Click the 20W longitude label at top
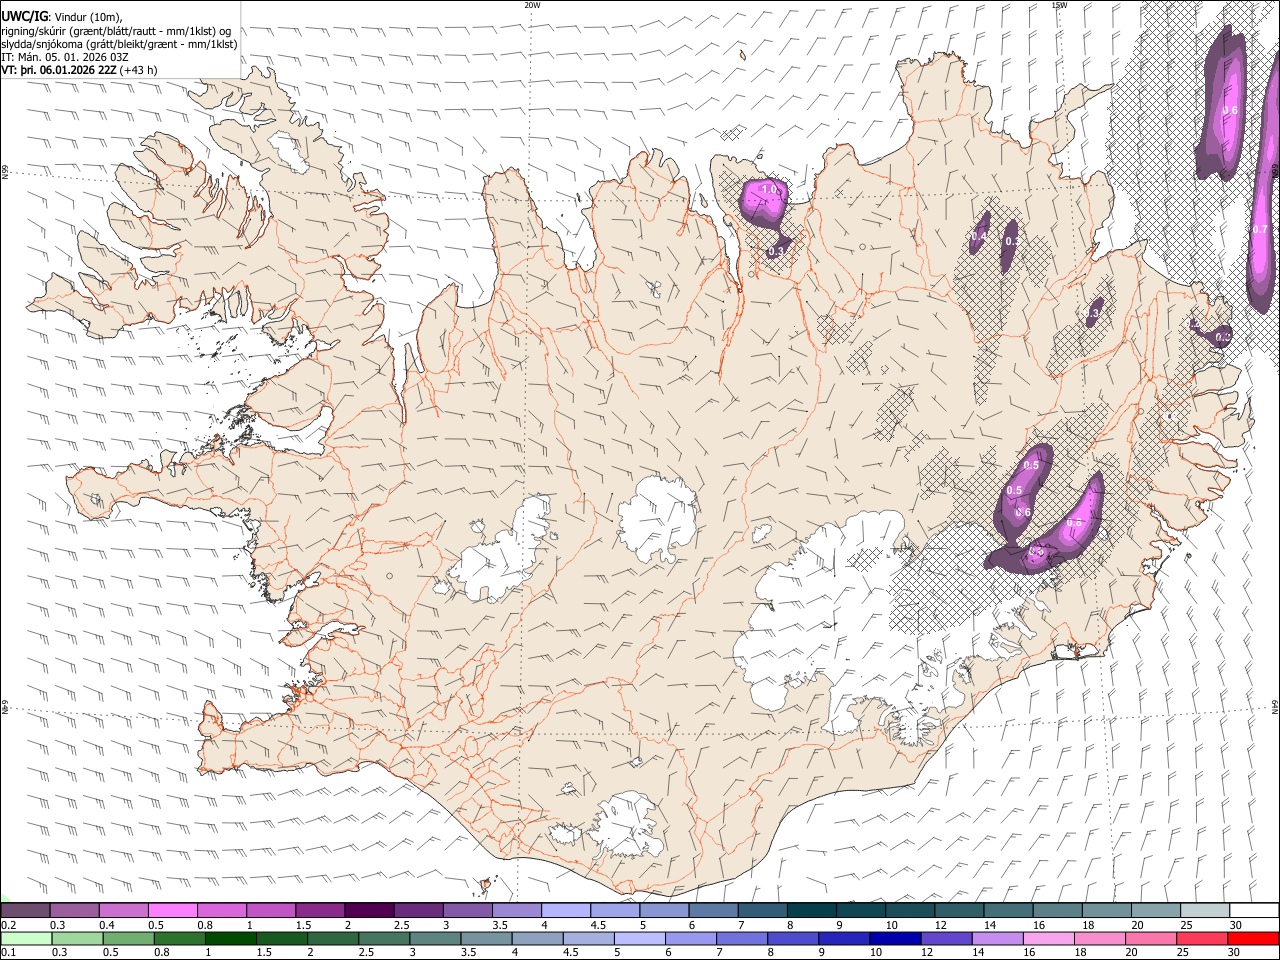The height and width of the screenshot is (960, 1280). coord(532,5)
